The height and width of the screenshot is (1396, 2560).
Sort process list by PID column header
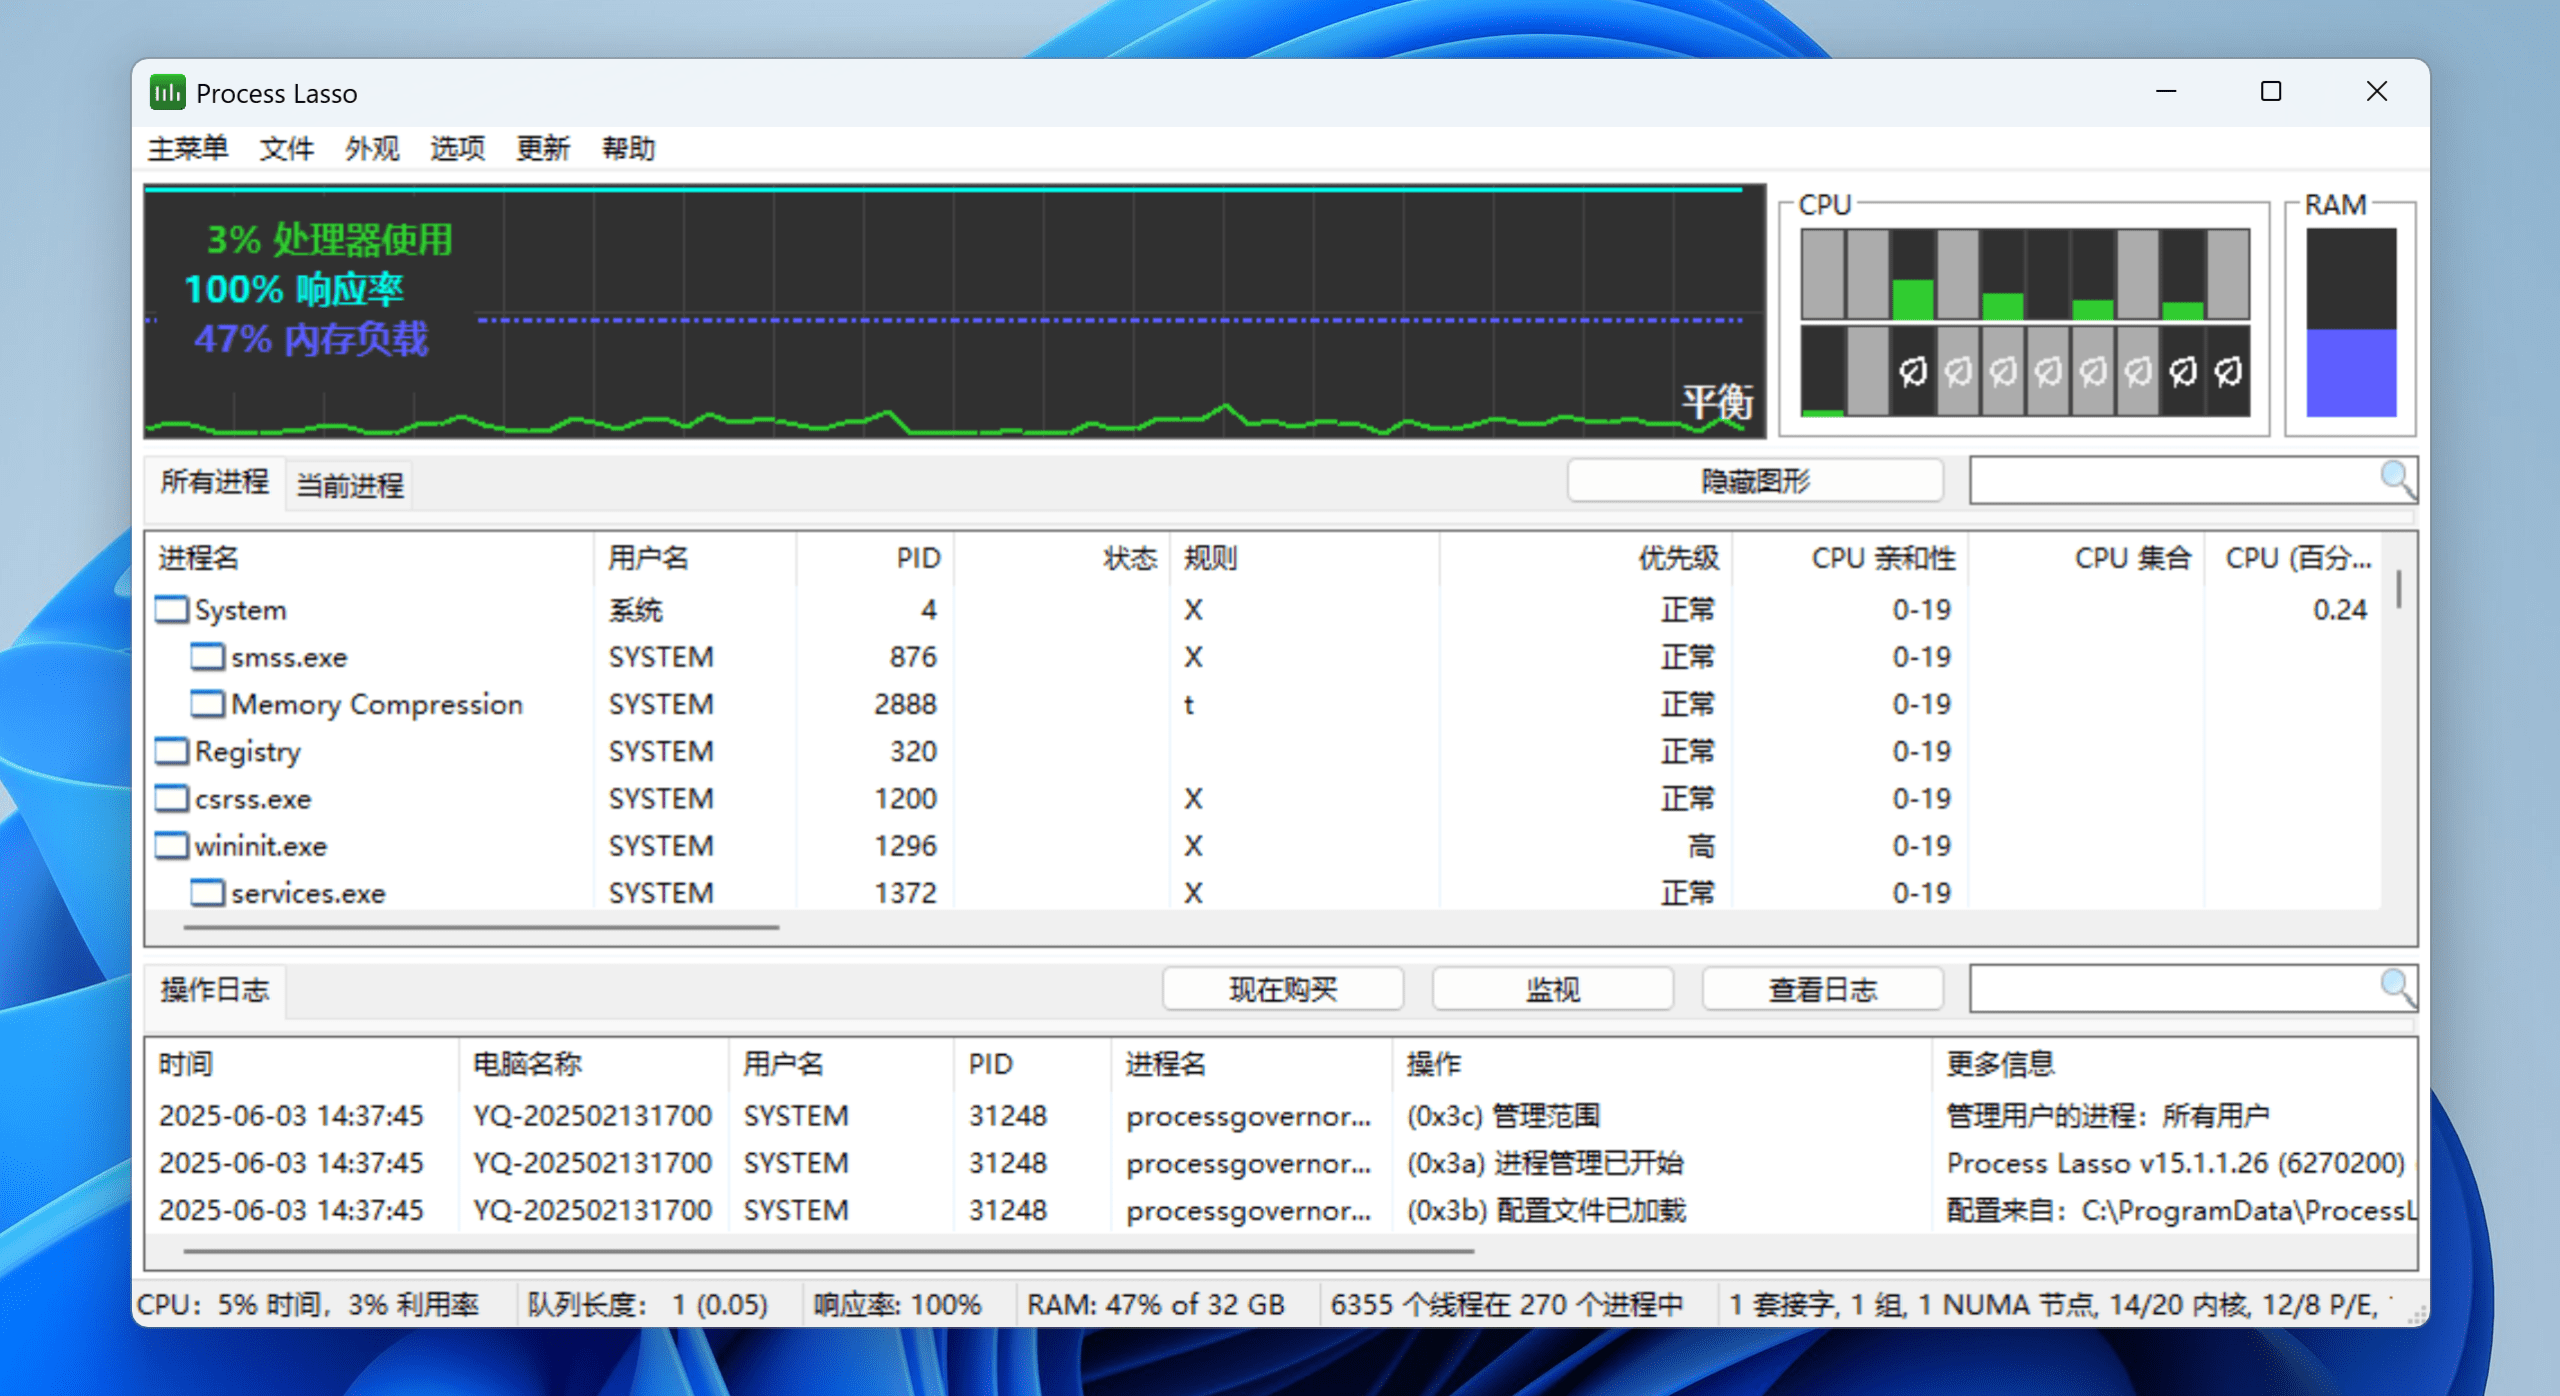click(x=875, y=558)
